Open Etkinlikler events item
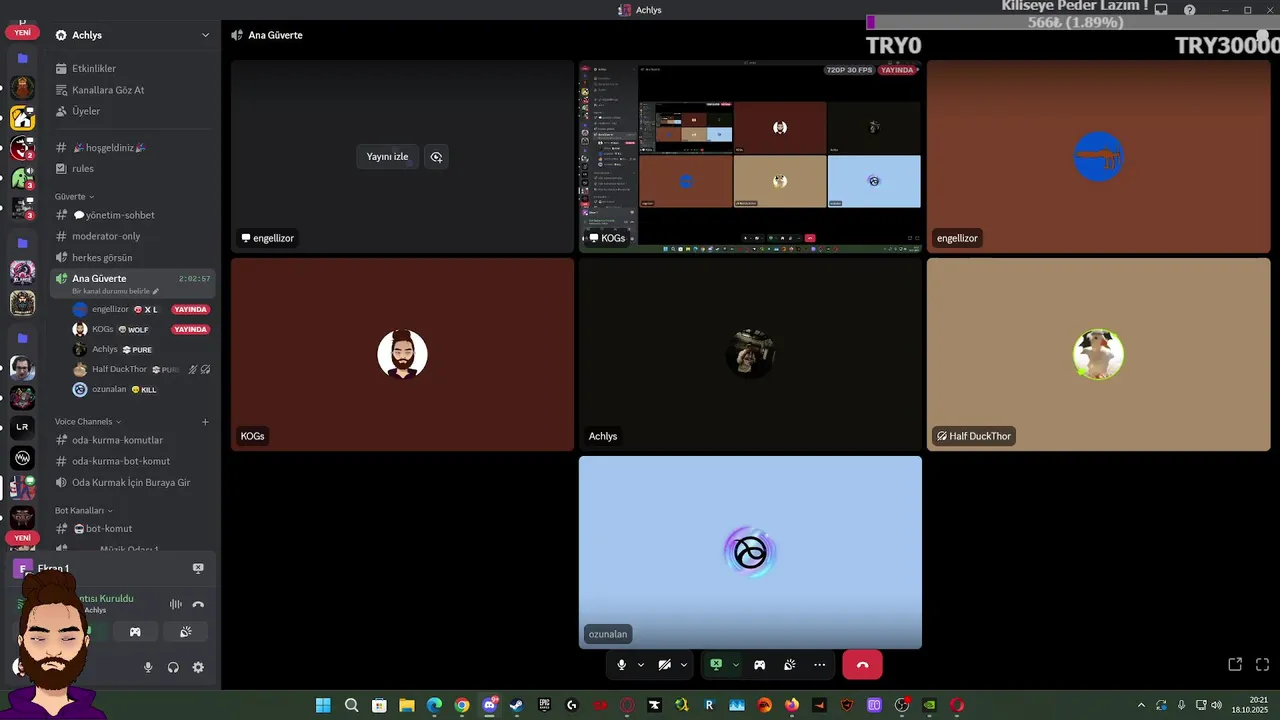Viewport: 1280px width, 720px height. point(133,69)
